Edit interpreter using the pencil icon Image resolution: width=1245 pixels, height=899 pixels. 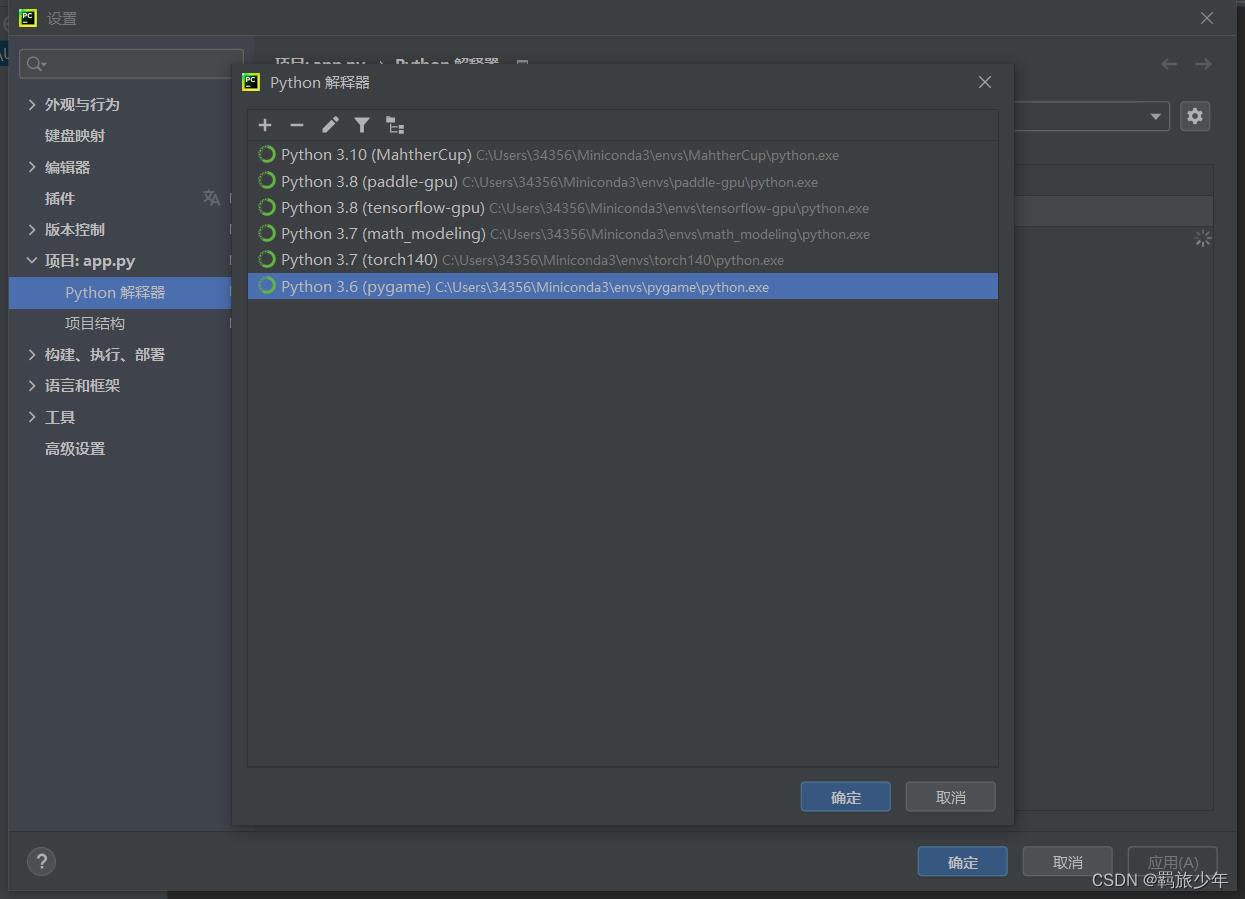click(x=330, y=125)
